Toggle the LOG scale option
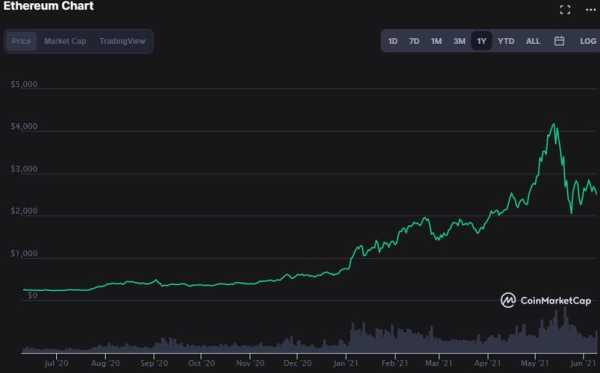 coord(588,41)
